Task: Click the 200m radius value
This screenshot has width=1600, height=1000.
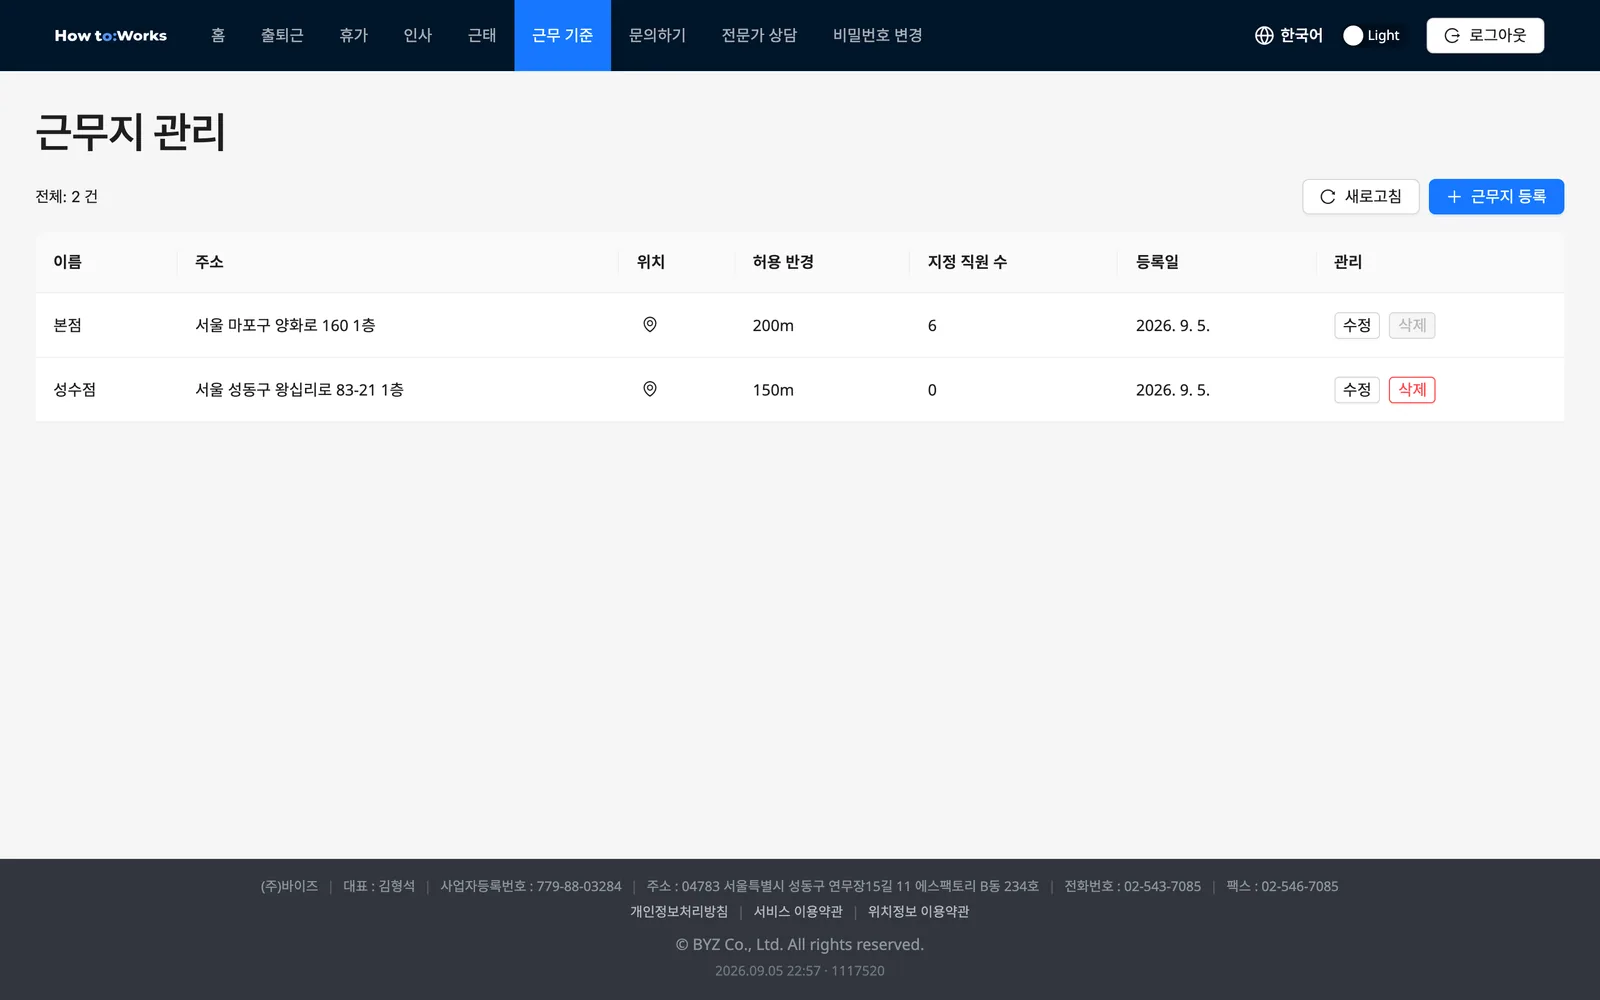Action: pyautogui.click(x=773, y=326)
